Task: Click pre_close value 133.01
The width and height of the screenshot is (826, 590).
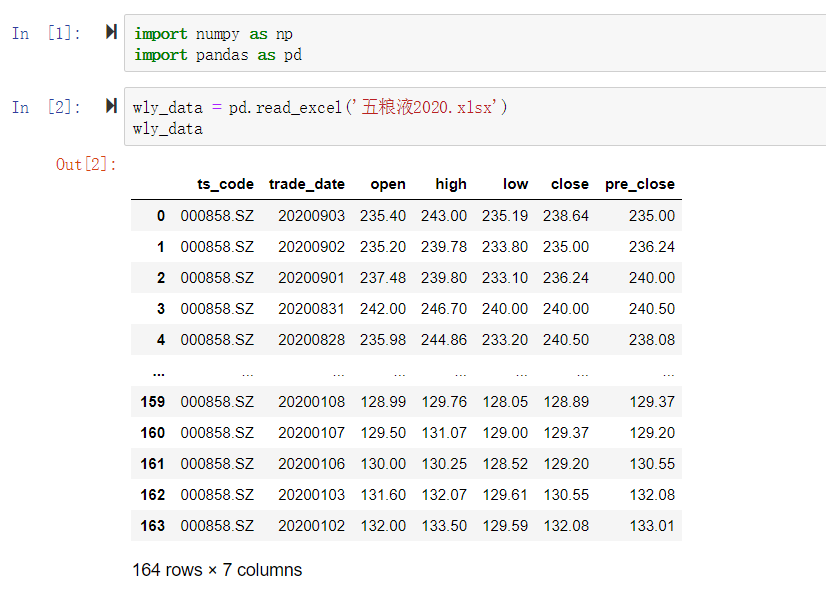Action: pyautogui.click(x=652, y=526)
